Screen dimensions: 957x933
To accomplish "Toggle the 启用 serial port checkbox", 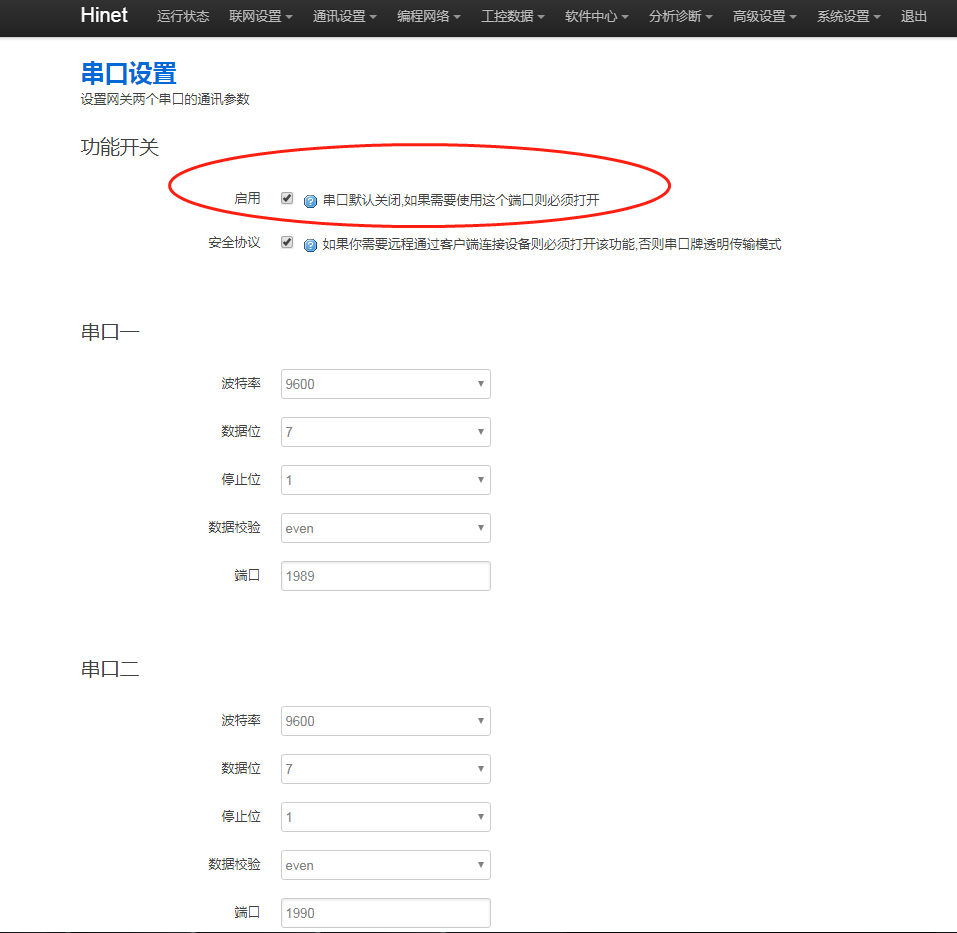I will (x=287, y=199).
